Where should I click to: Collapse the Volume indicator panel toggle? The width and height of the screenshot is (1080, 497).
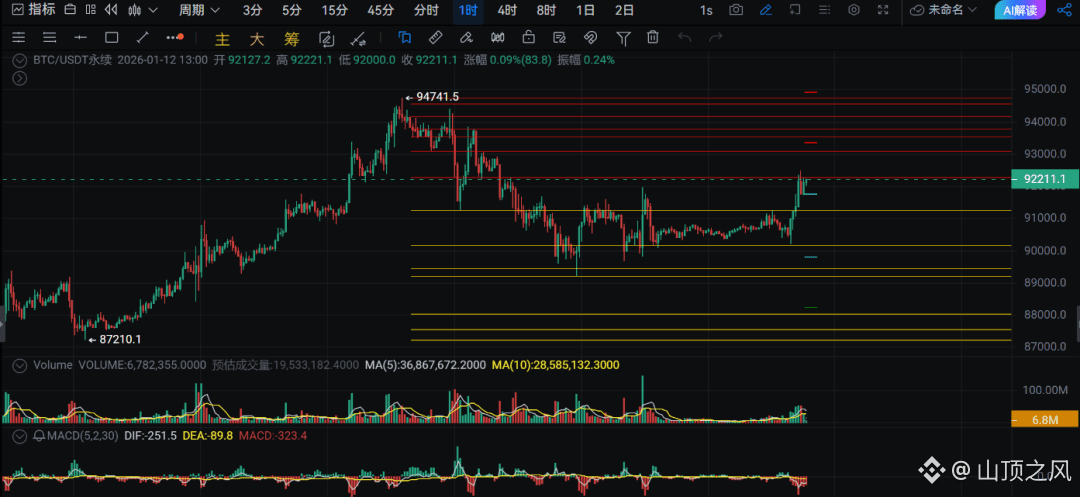pos(19,365)
